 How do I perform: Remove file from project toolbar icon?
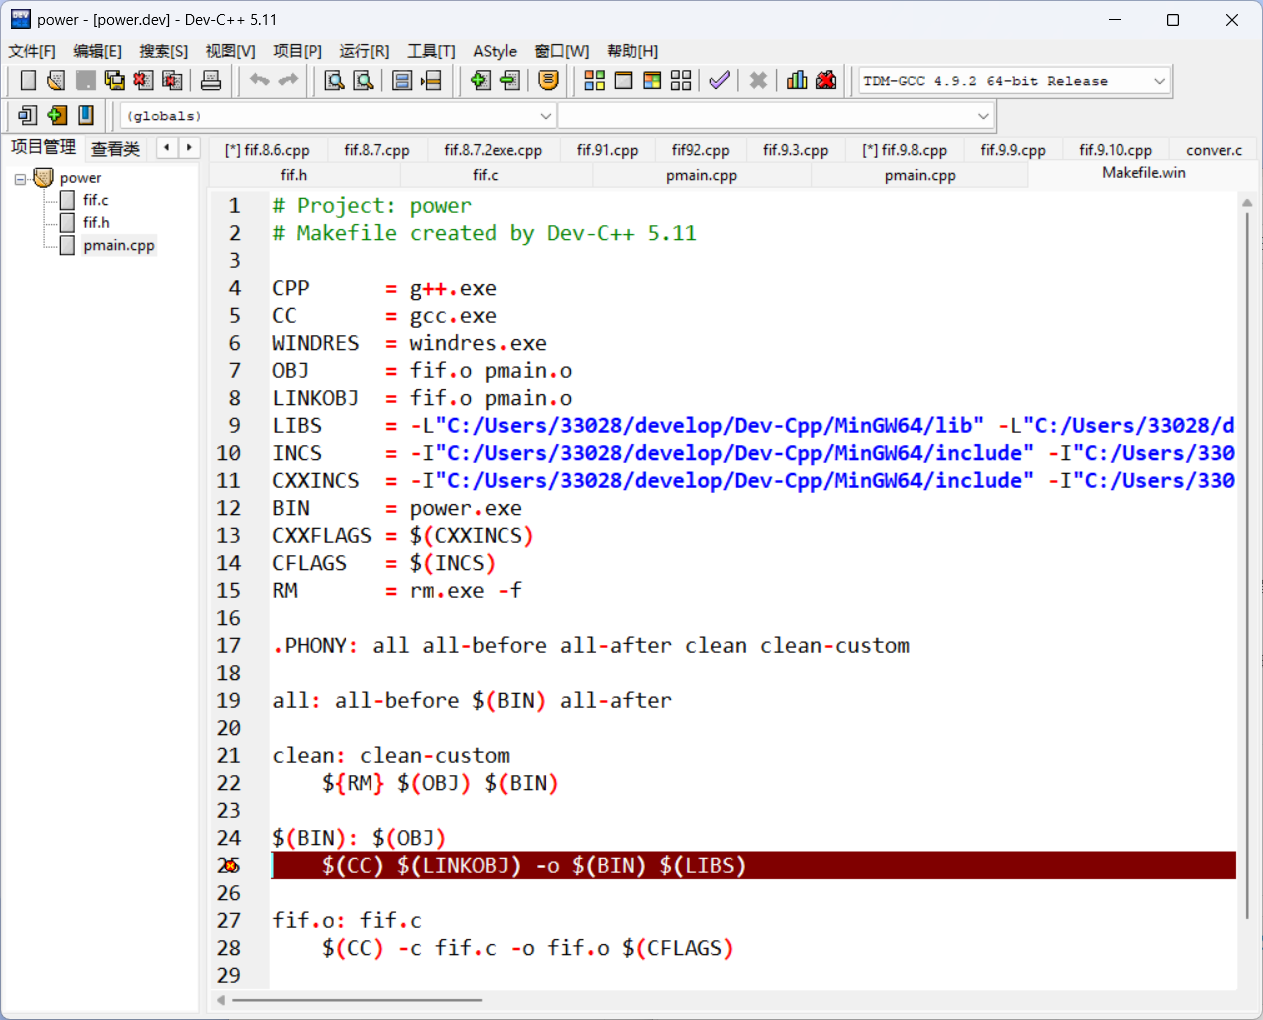coord(510,80)
